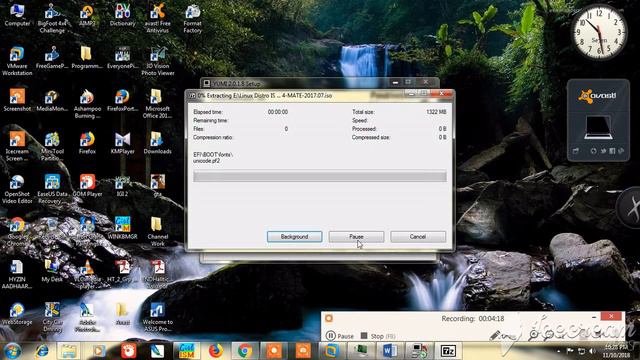Open ISM app from taskbar
This screenshot has height=360, width=640.
(x=187, y=351)
